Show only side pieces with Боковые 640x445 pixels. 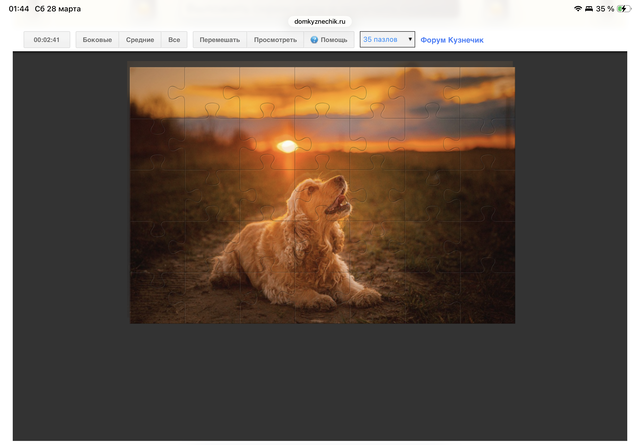tap(97, 40)
